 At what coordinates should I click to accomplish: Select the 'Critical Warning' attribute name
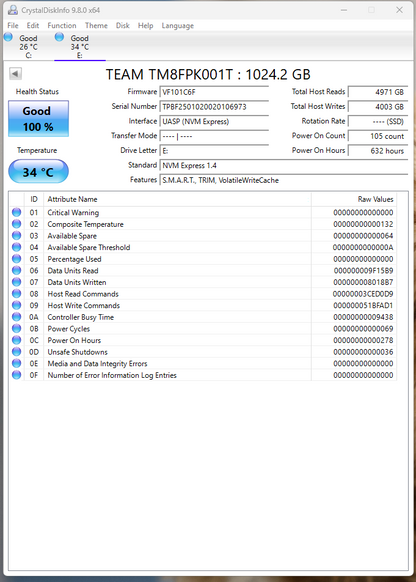pos(73,213)
